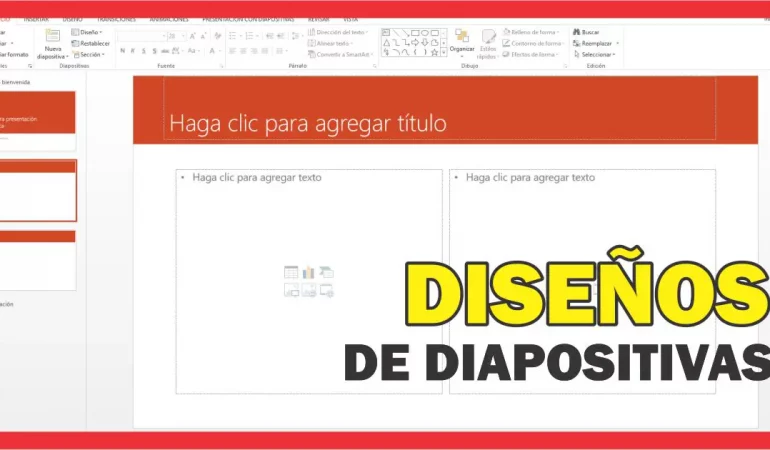Open the Nueva diapositiva dropdown arrow
The image size is (770, 450).
(x=67, y=57)
